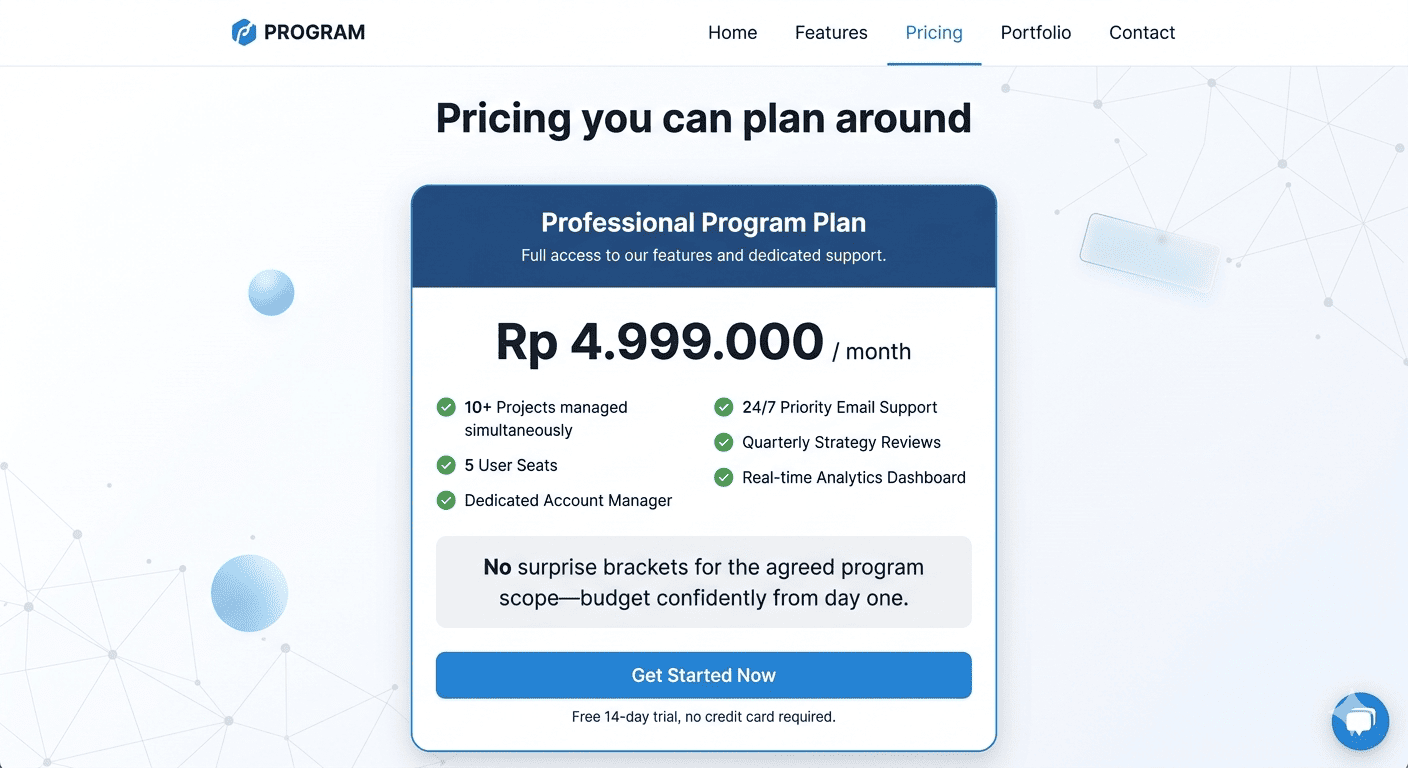Click the Professional Program Plan header
Viewport: 1408px width, 768px height.
[703, 223]
